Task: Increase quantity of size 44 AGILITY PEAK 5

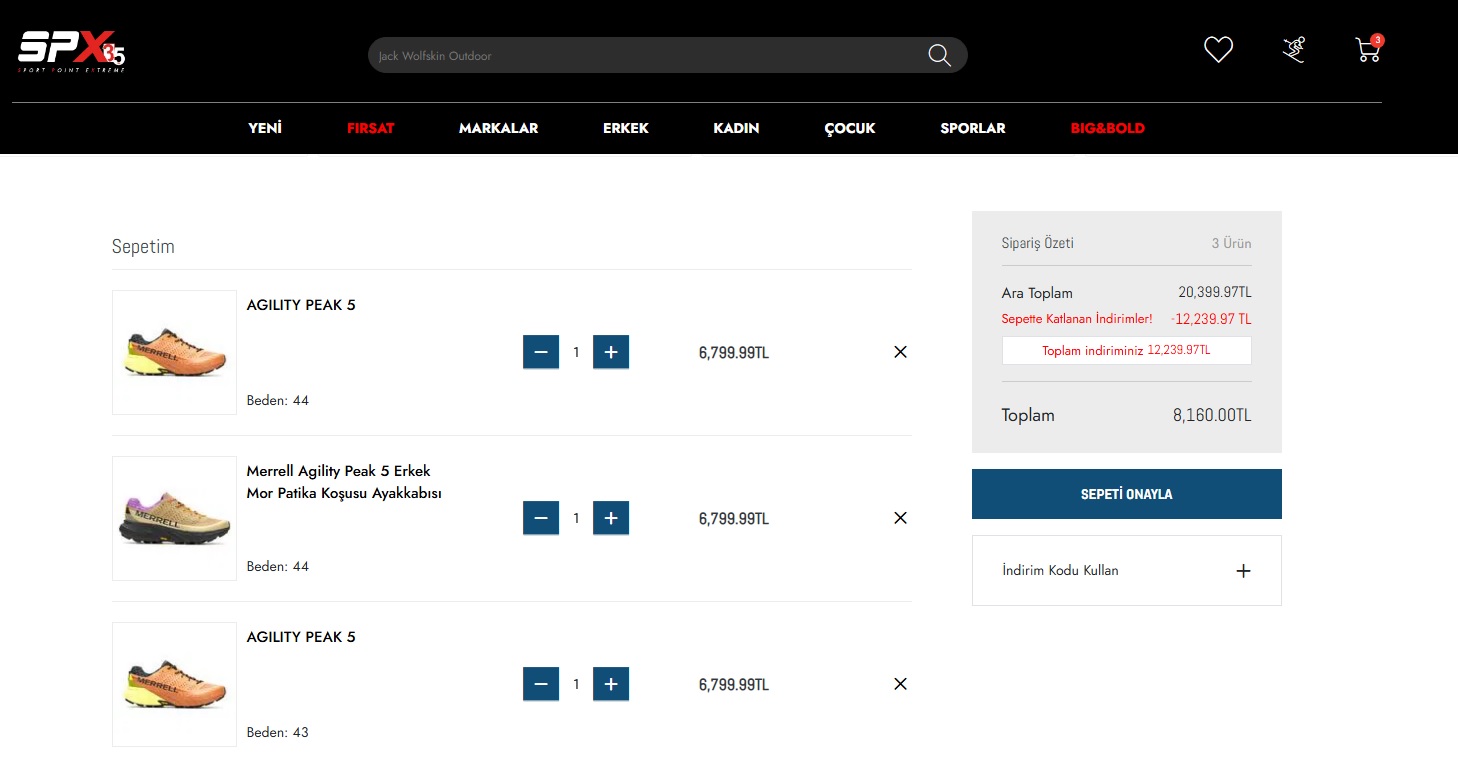Action: tap(611, 352)
